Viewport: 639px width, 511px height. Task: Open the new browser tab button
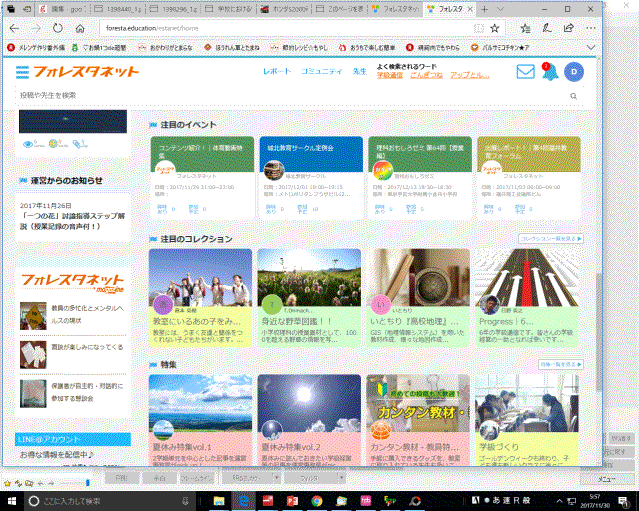pyautogui.click(x=484, y=9)
